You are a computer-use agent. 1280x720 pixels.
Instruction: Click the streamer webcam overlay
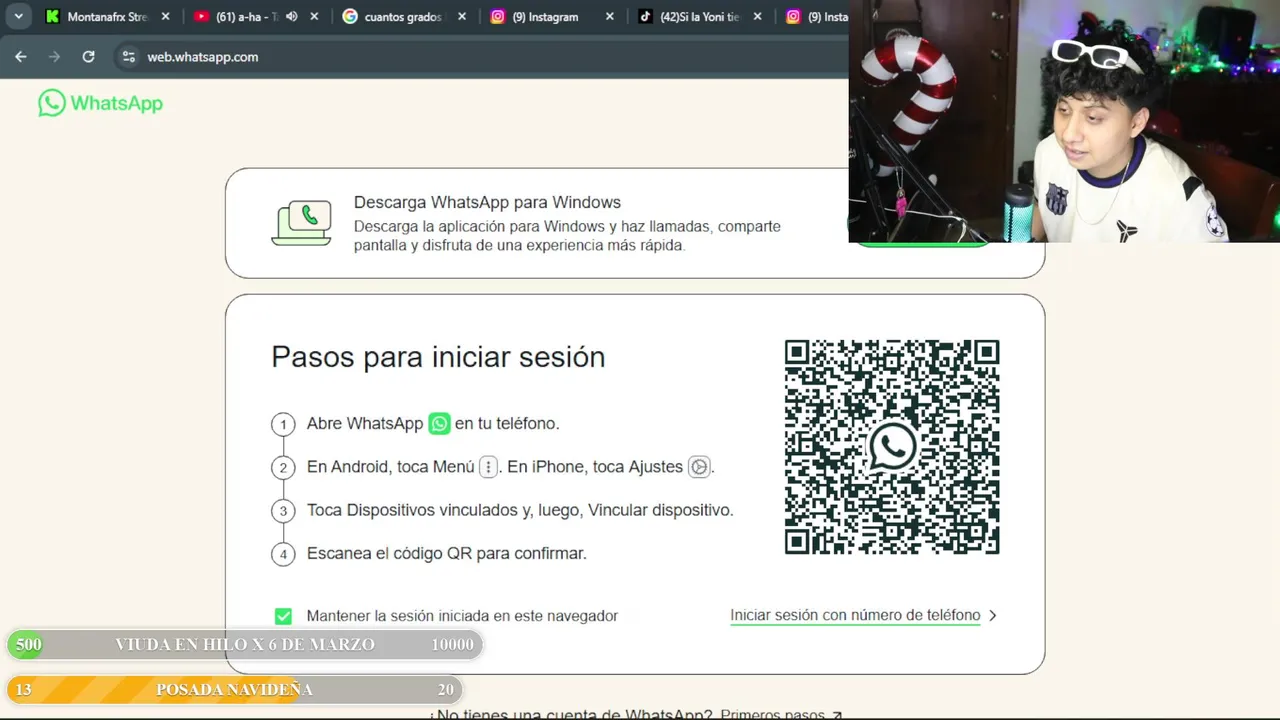pos(1064,121)
